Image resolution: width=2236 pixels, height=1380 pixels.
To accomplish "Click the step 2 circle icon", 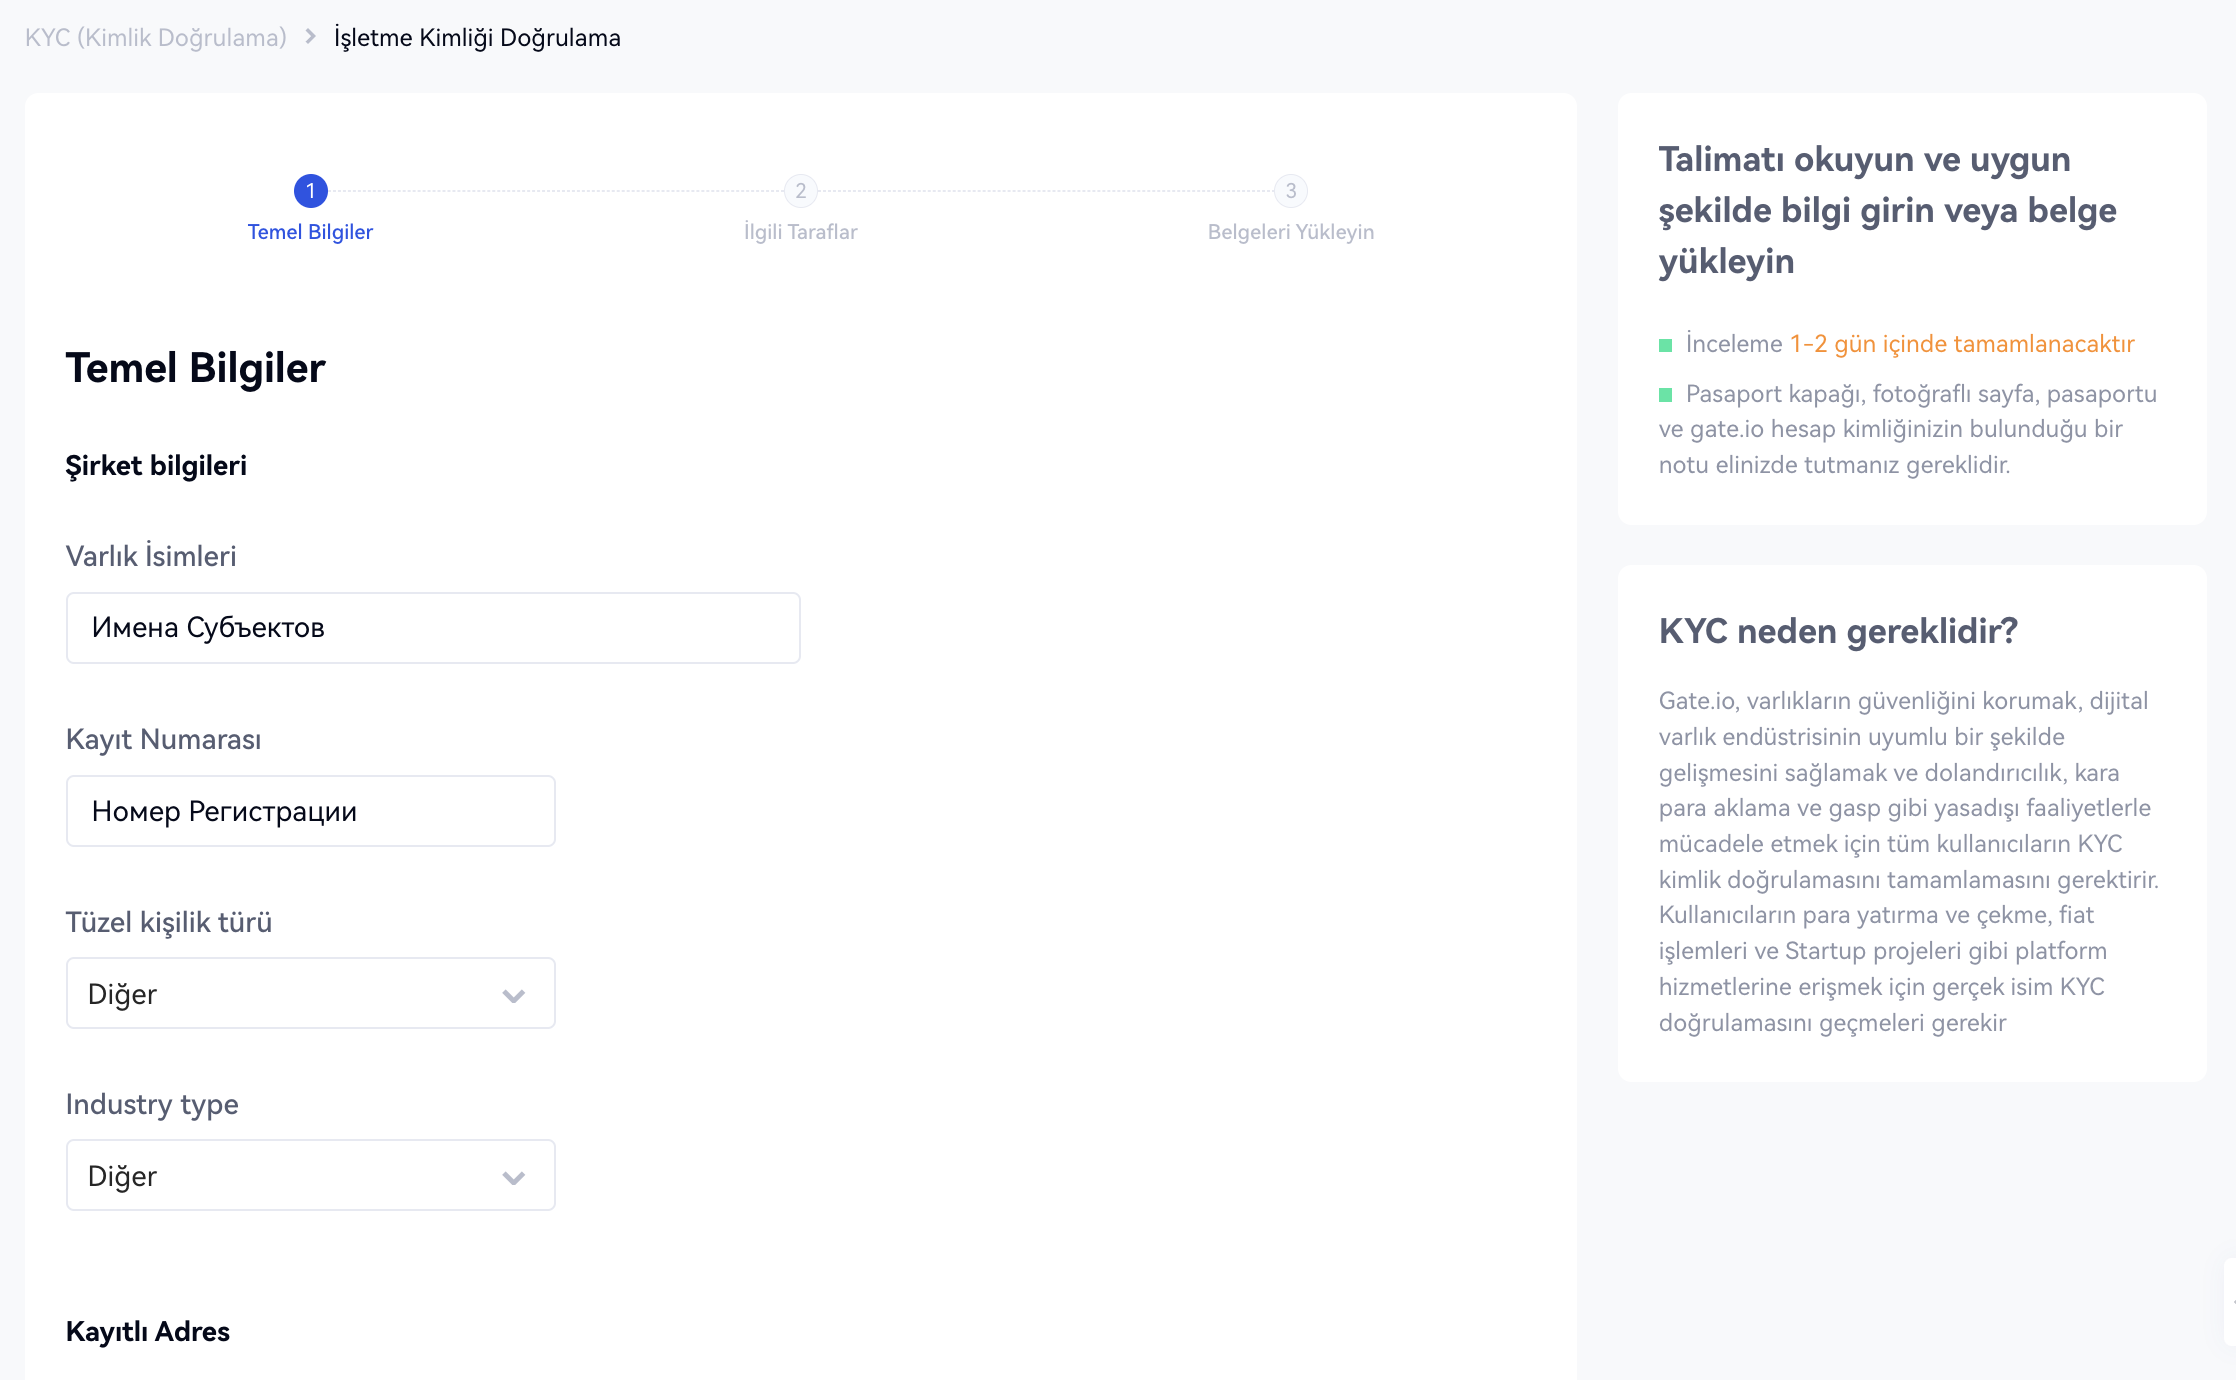I will [800, 190].
